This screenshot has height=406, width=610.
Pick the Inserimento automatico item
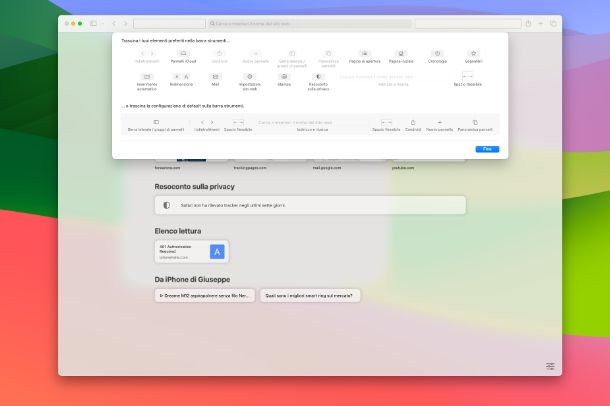pos(147,82)
